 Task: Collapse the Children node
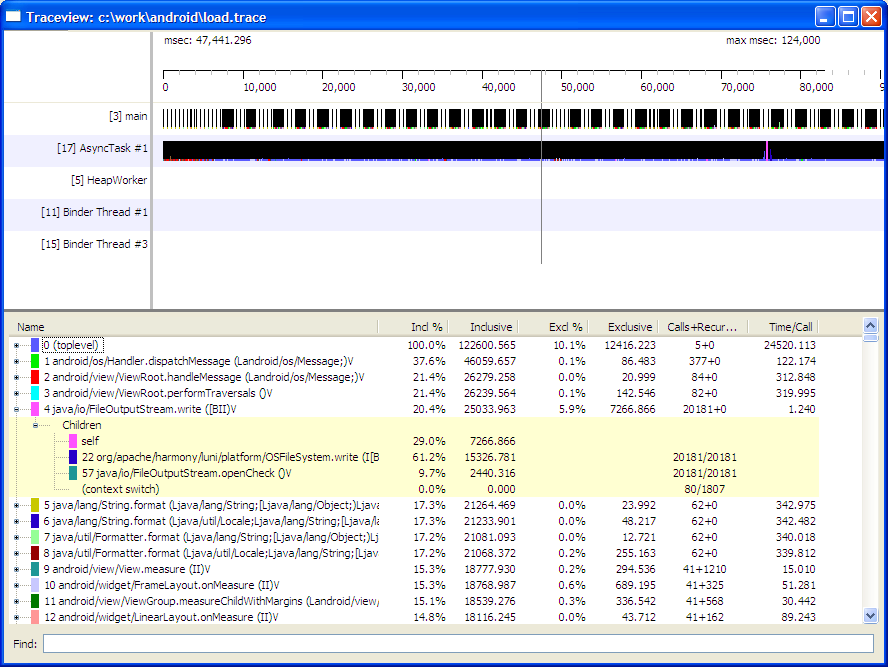point(35,425)
